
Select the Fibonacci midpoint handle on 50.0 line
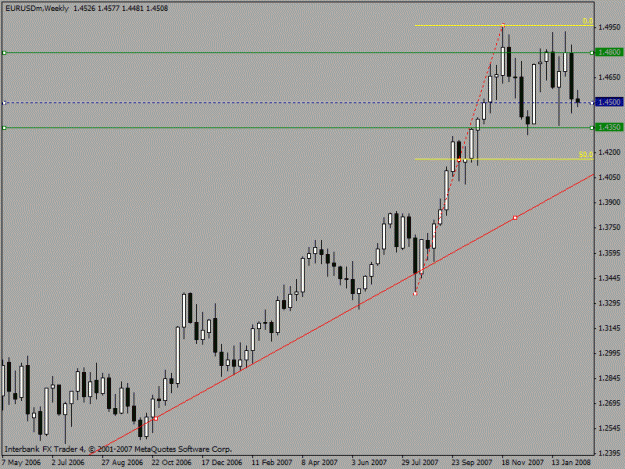[459, 160]
